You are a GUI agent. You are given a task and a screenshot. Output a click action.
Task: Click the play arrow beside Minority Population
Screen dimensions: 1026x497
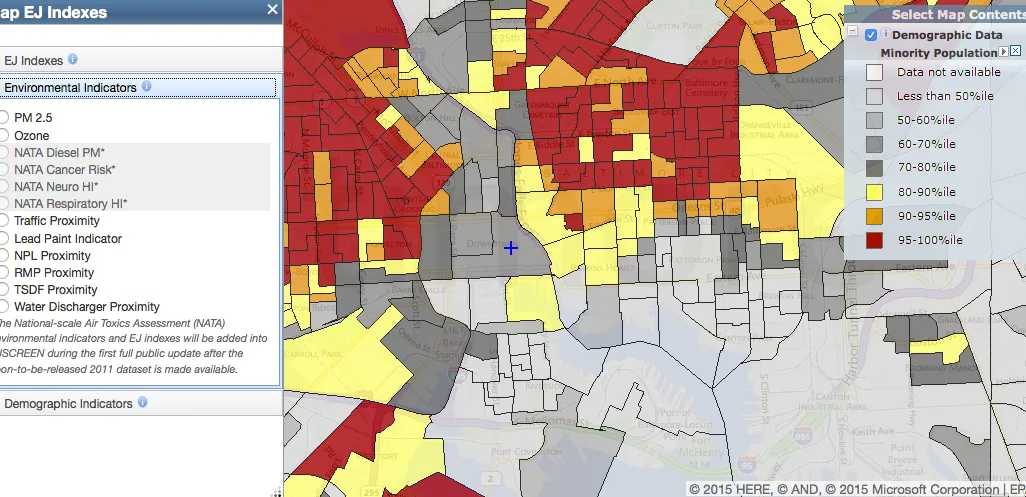[x=1003, y=51]
